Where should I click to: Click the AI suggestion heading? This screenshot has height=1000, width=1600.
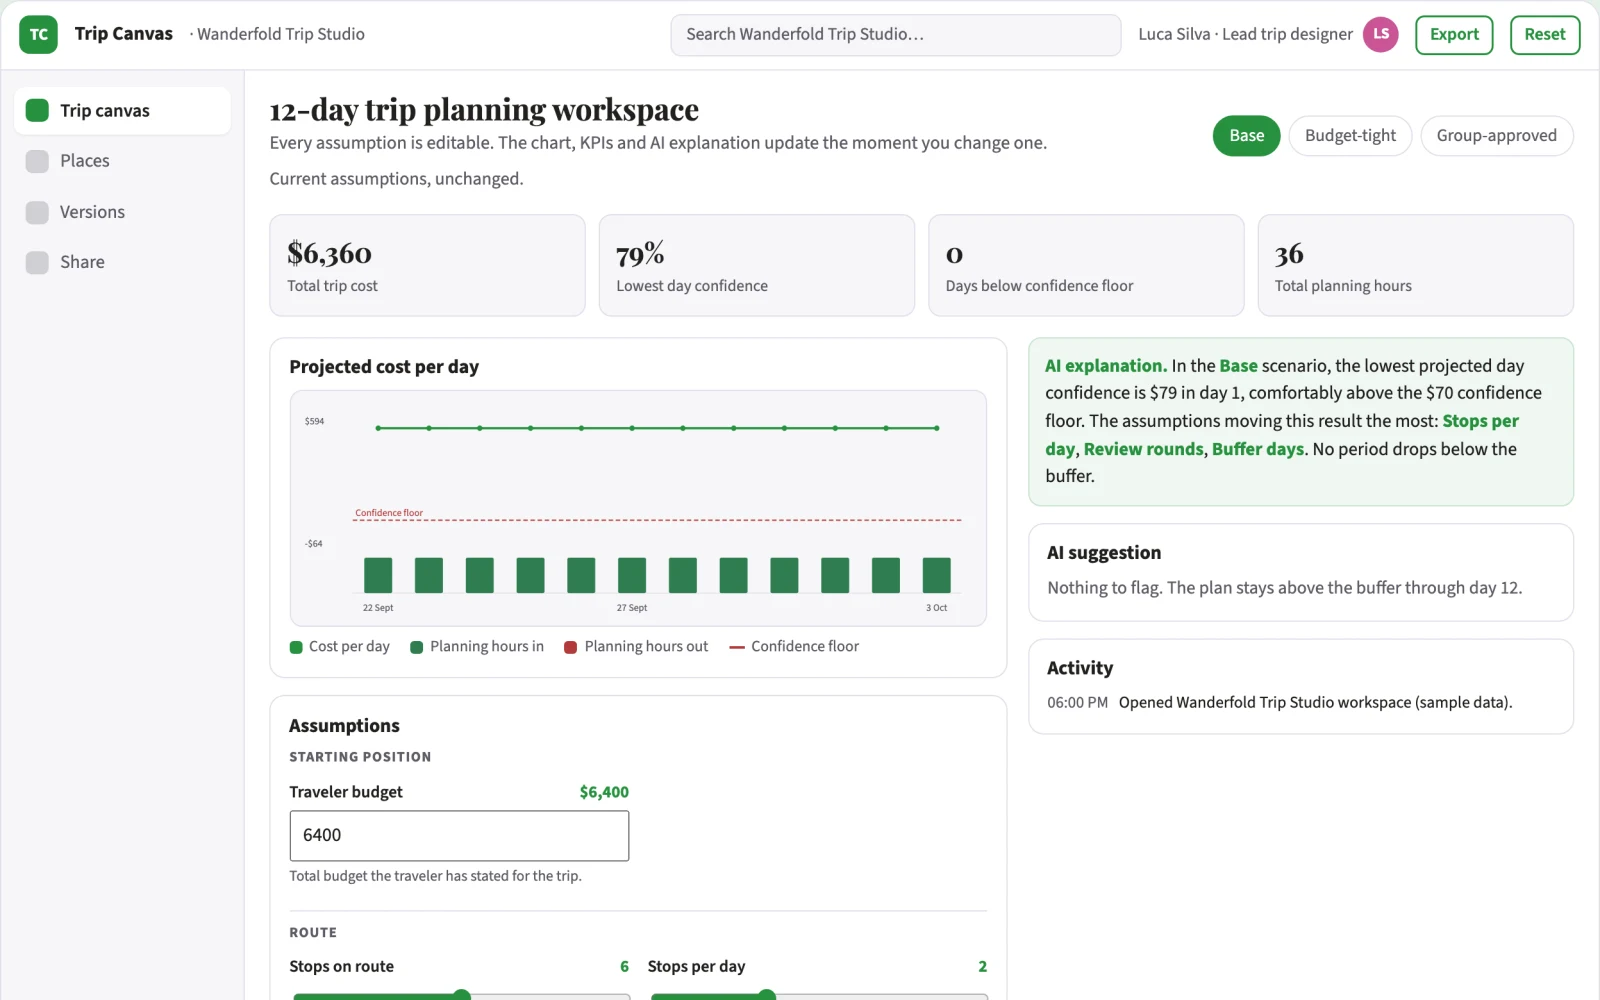(1104, 553)
